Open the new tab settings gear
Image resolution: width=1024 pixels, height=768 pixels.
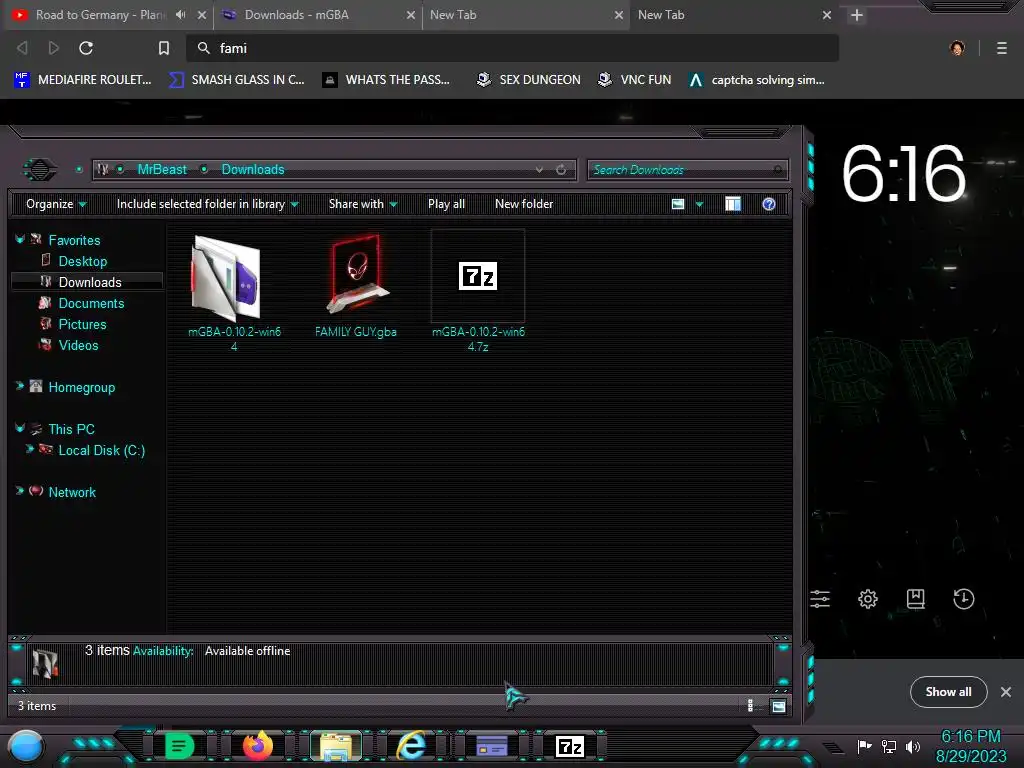(x=868, y=599)
